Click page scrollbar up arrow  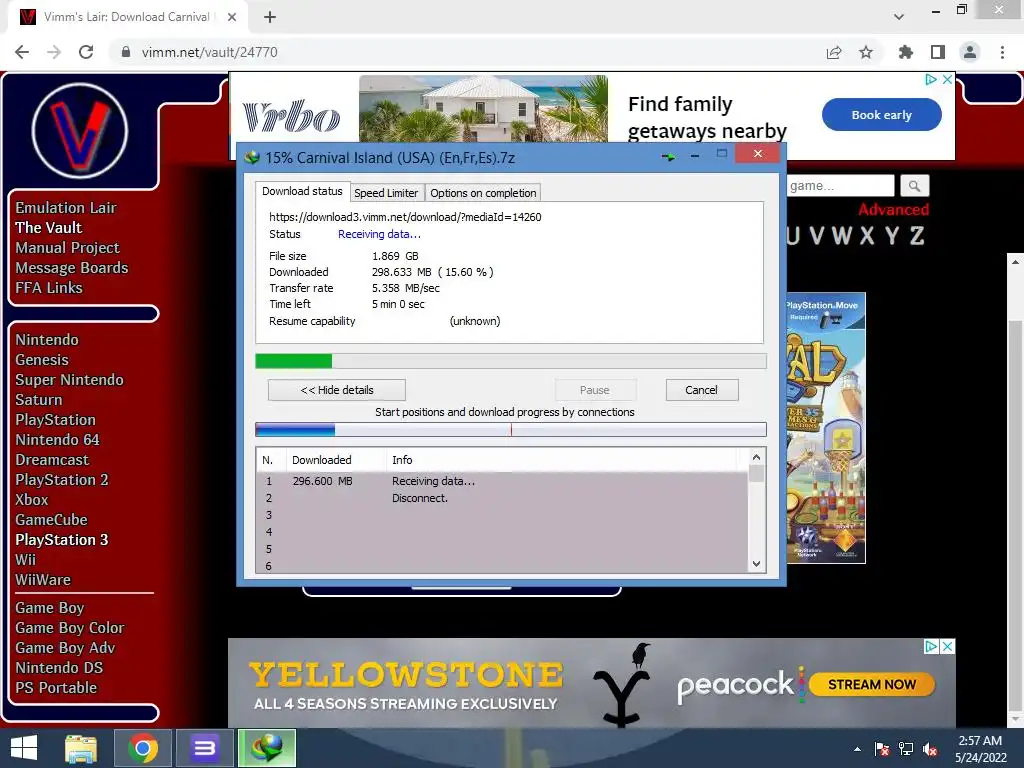1015,262
